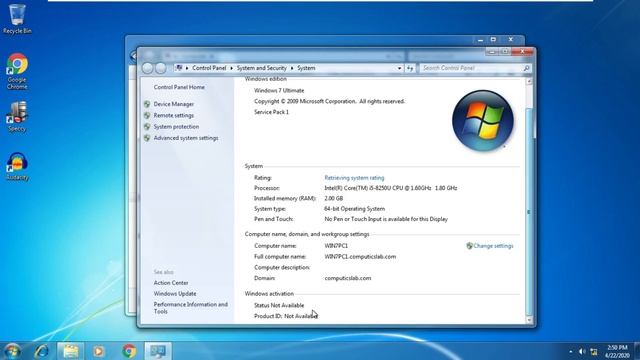Click the scrollbar down arrow
This screenshot has height=360, width=640.
pyautogui.click(x=529, y=320)
